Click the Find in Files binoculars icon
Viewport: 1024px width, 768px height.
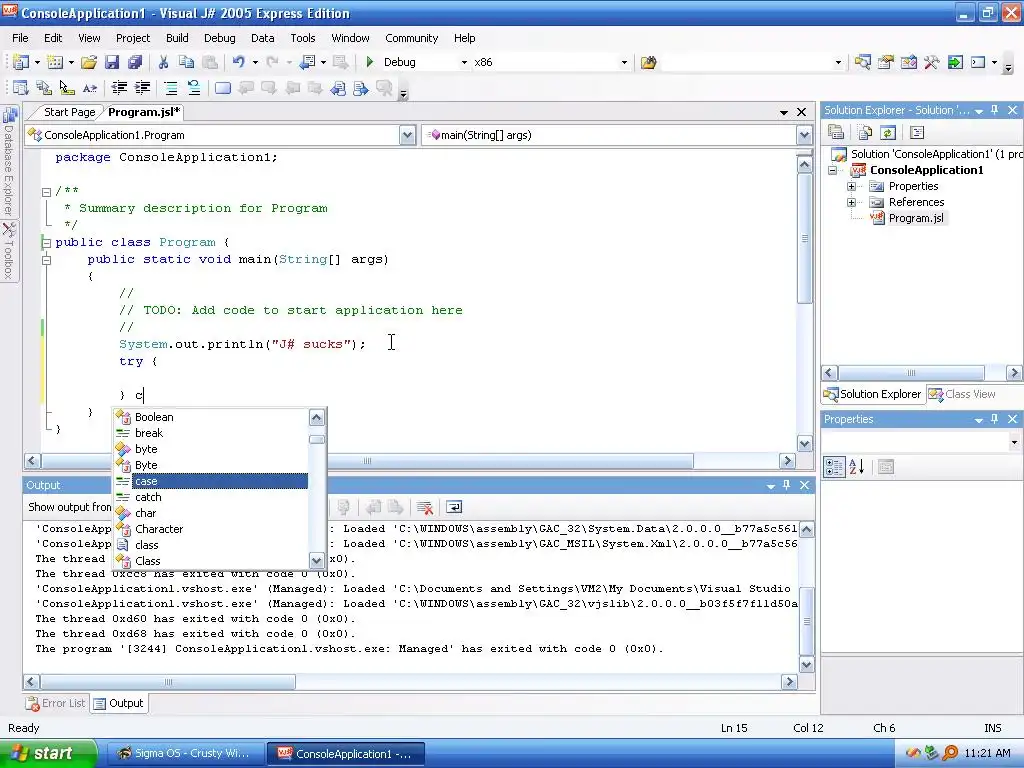pos(648,62)
